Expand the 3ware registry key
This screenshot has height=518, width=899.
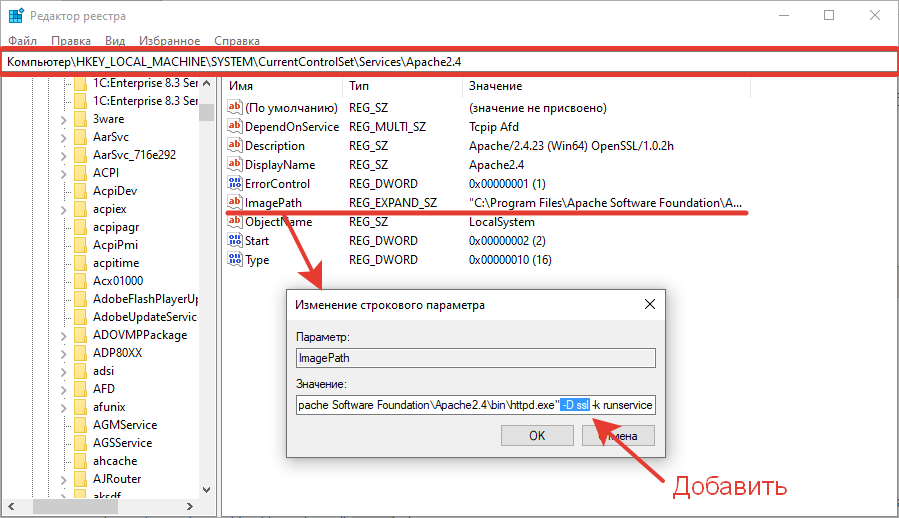click(63, 119)
